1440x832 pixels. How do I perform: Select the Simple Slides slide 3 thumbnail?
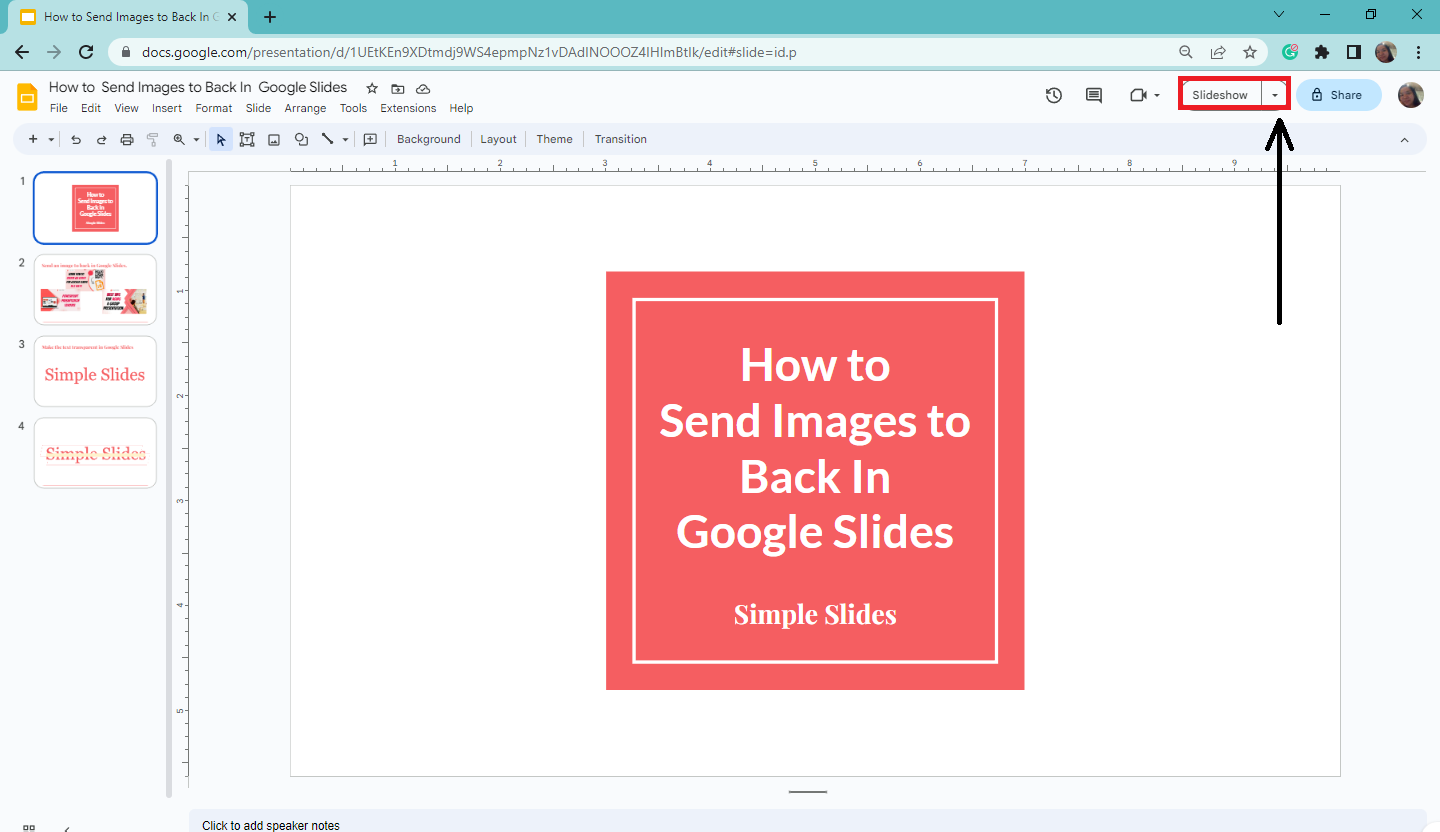pos(95,371)
